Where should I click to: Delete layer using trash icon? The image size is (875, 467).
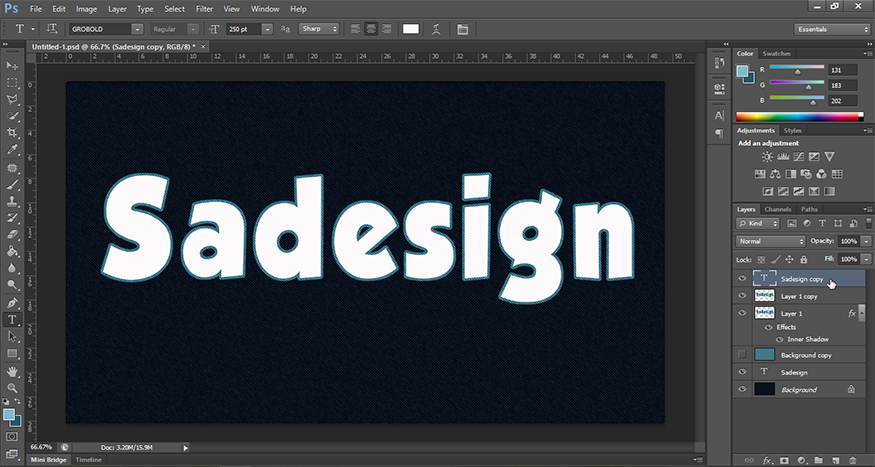click(x=852, y=460)
